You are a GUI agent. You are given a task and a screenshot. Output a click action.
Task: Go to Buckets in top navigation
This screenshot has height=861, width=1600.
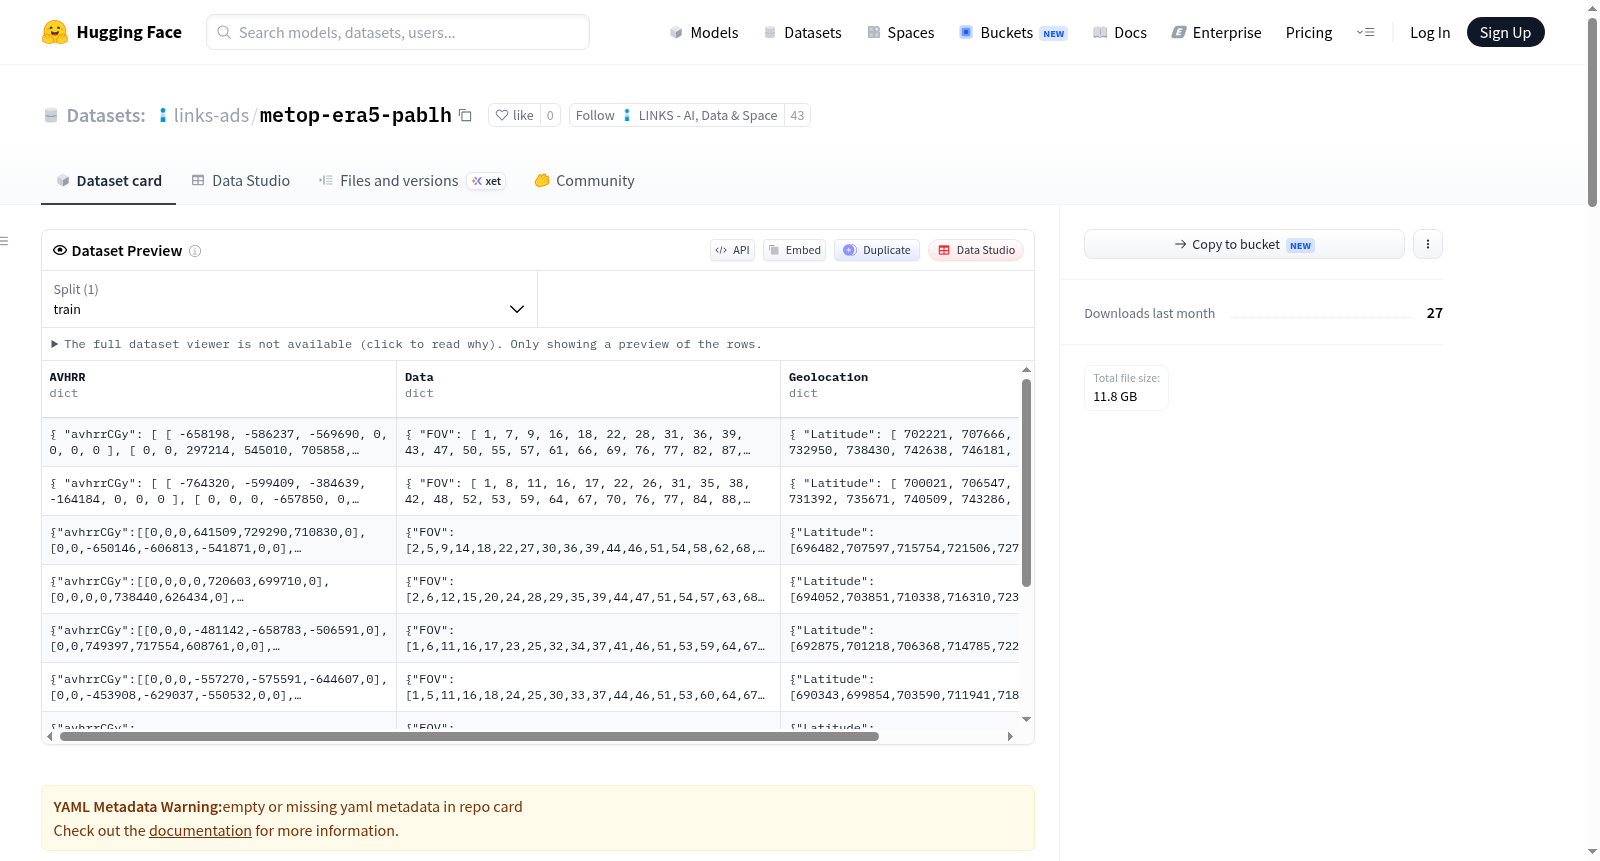click(x=1013, y=32)
